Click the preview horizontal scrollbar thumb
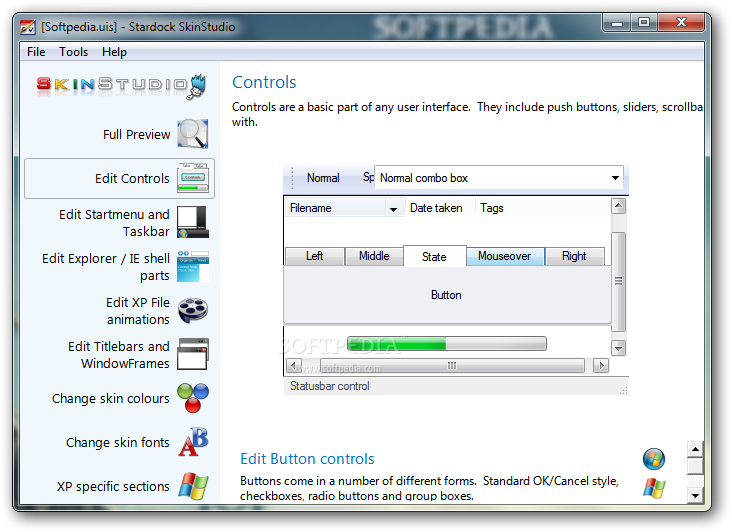 [x=452, y=365]
